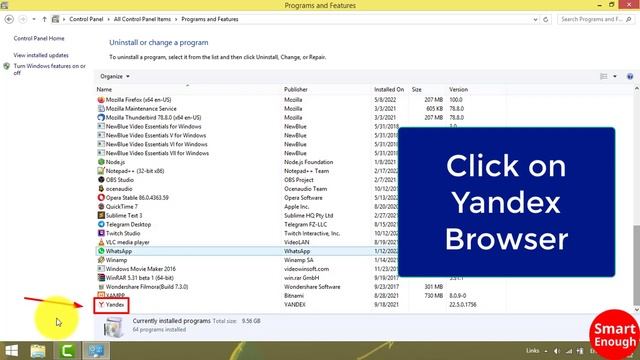Go up one level with the up arrow
This screenshot has width=640, height=360.
(x=44, y=19)
